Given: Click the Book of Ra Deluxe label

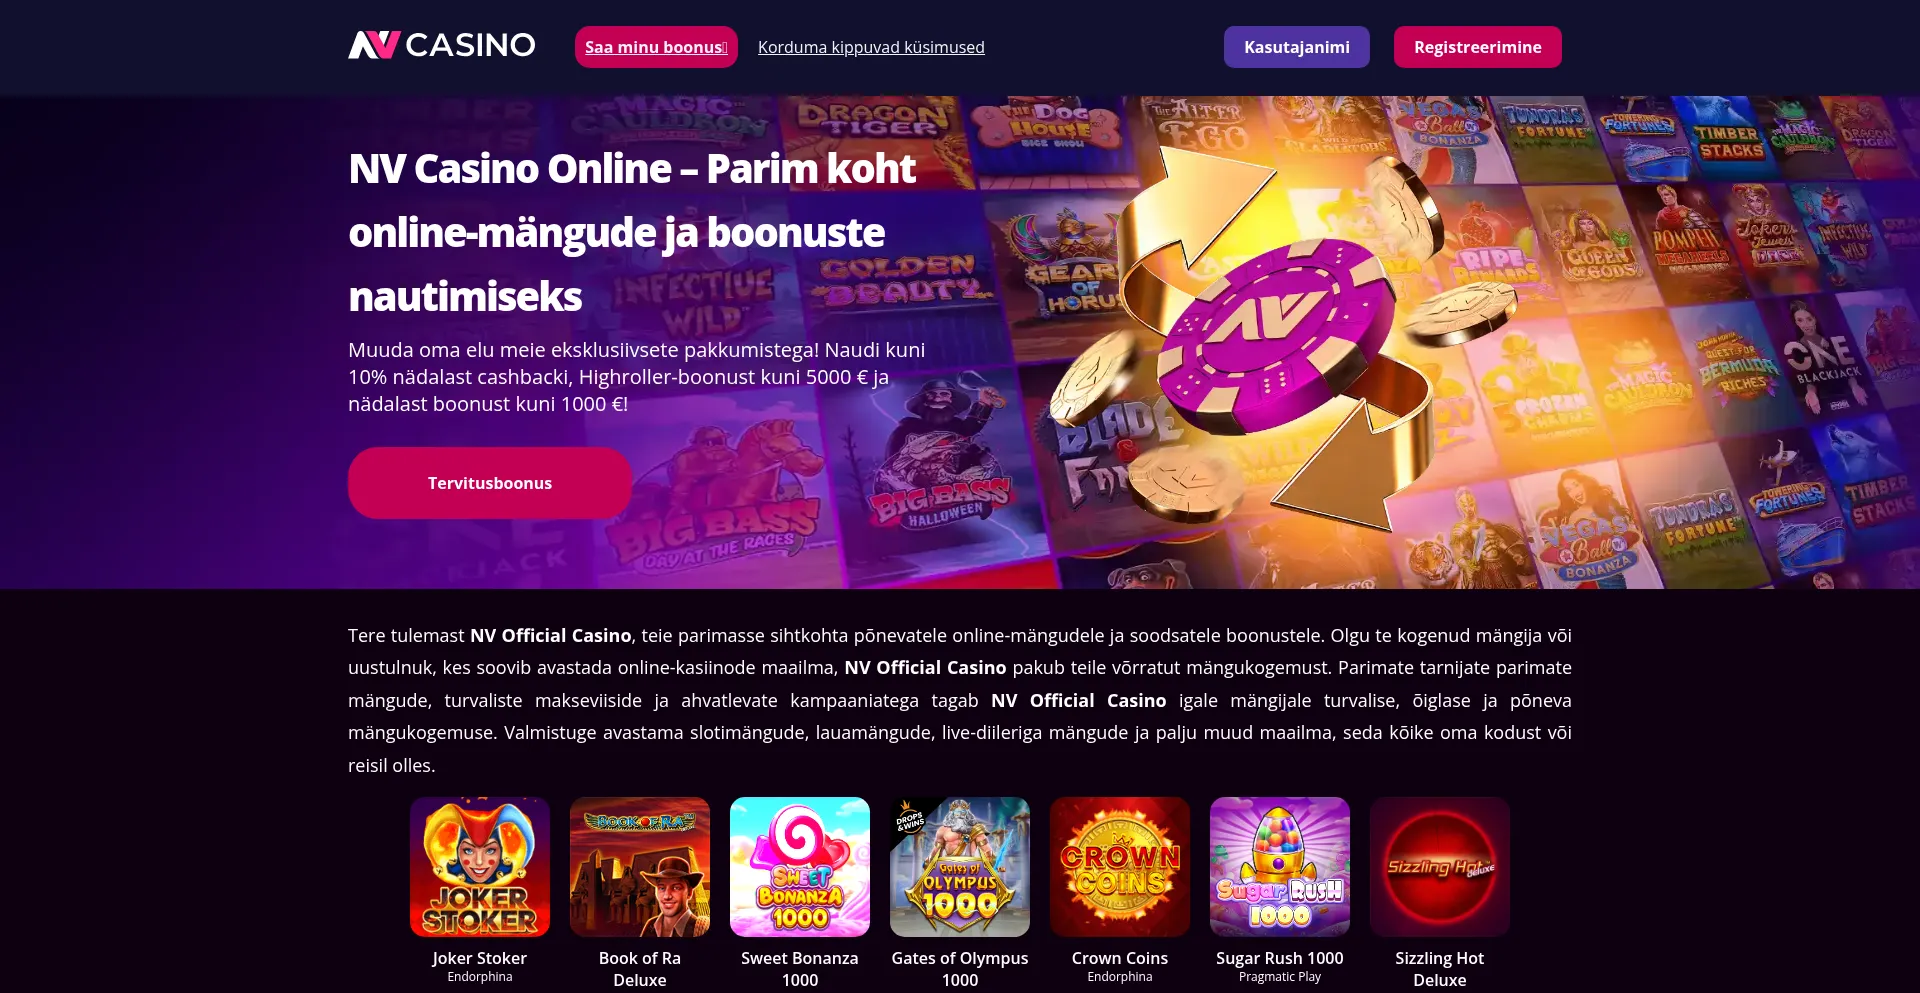Looking at the screenshot, I should pos(640,969).
